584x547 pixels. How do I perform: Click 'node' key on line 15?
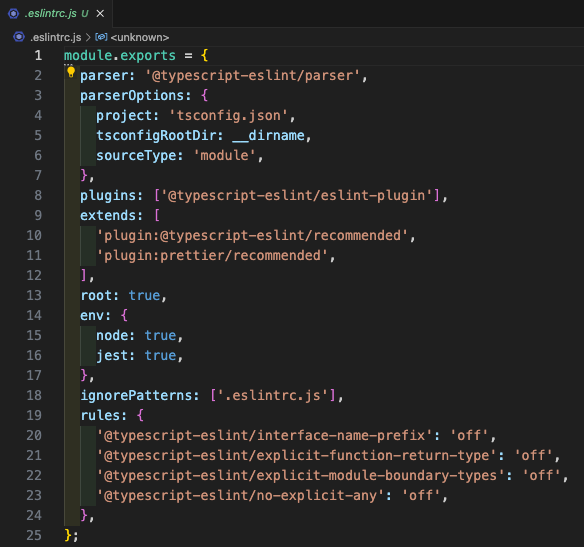tap(112, 335)
